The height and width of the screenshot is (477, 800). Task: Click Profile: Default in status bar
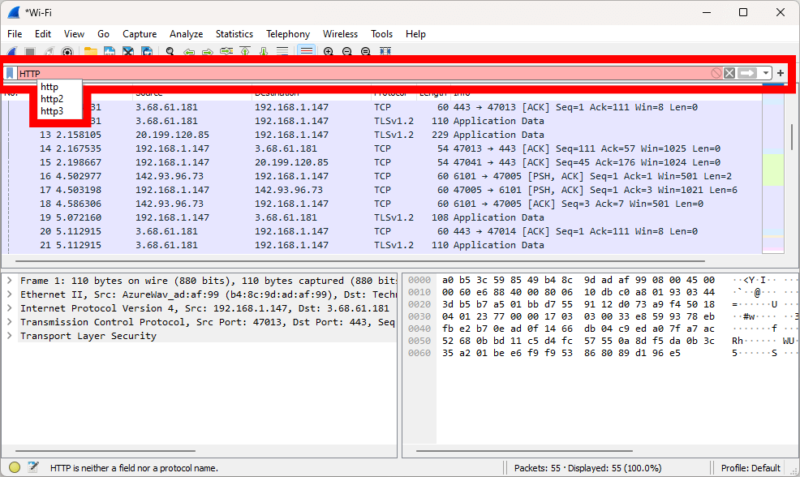[750, 468]
